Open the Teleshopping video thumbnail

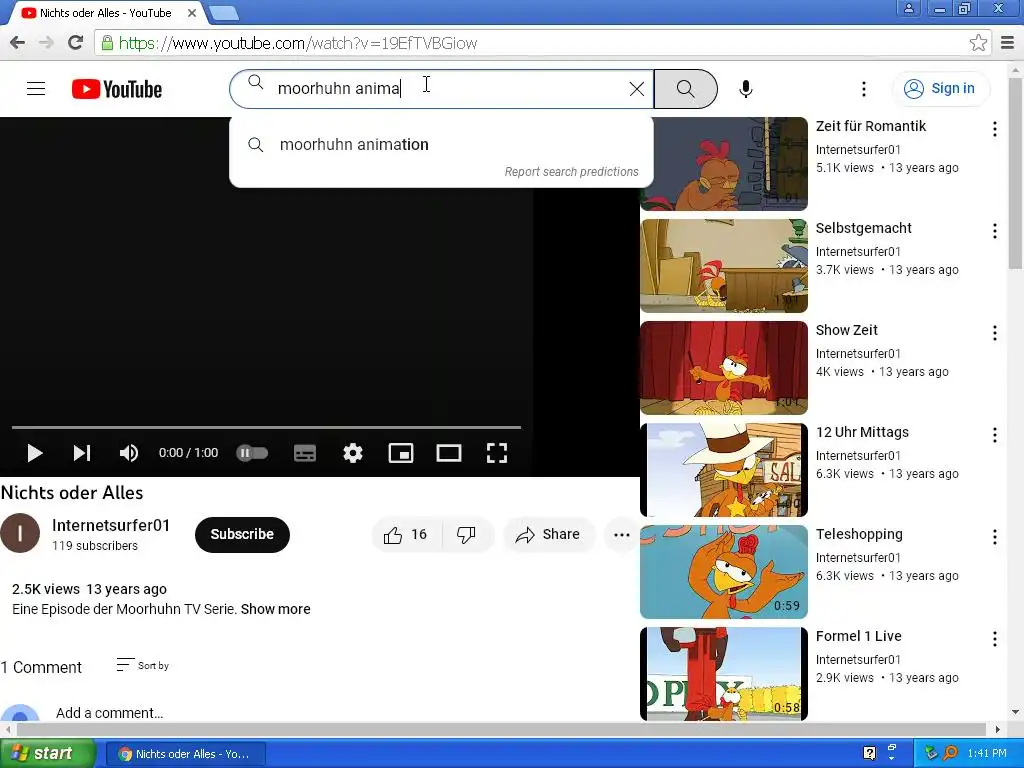coord(724,572)
